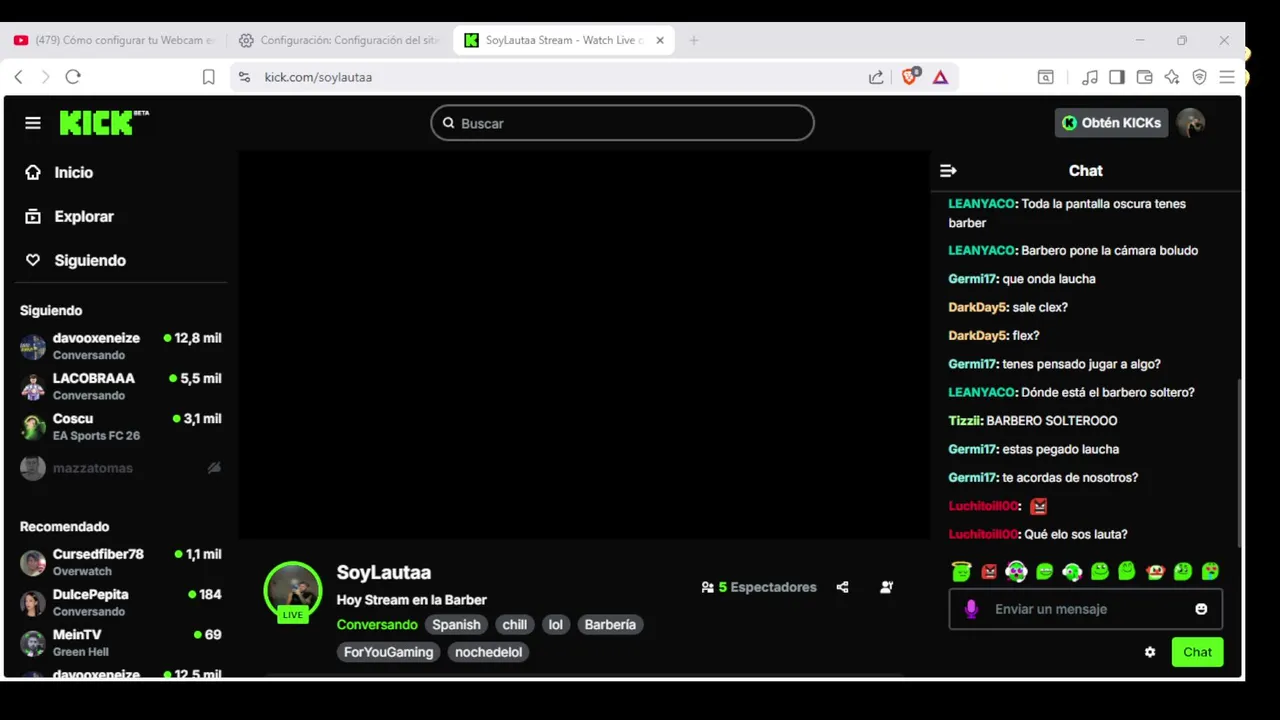The width and height of the screenshot is (1280, 720).
Task: Select the nochedelol tag
Action: [x=488, y=652]
